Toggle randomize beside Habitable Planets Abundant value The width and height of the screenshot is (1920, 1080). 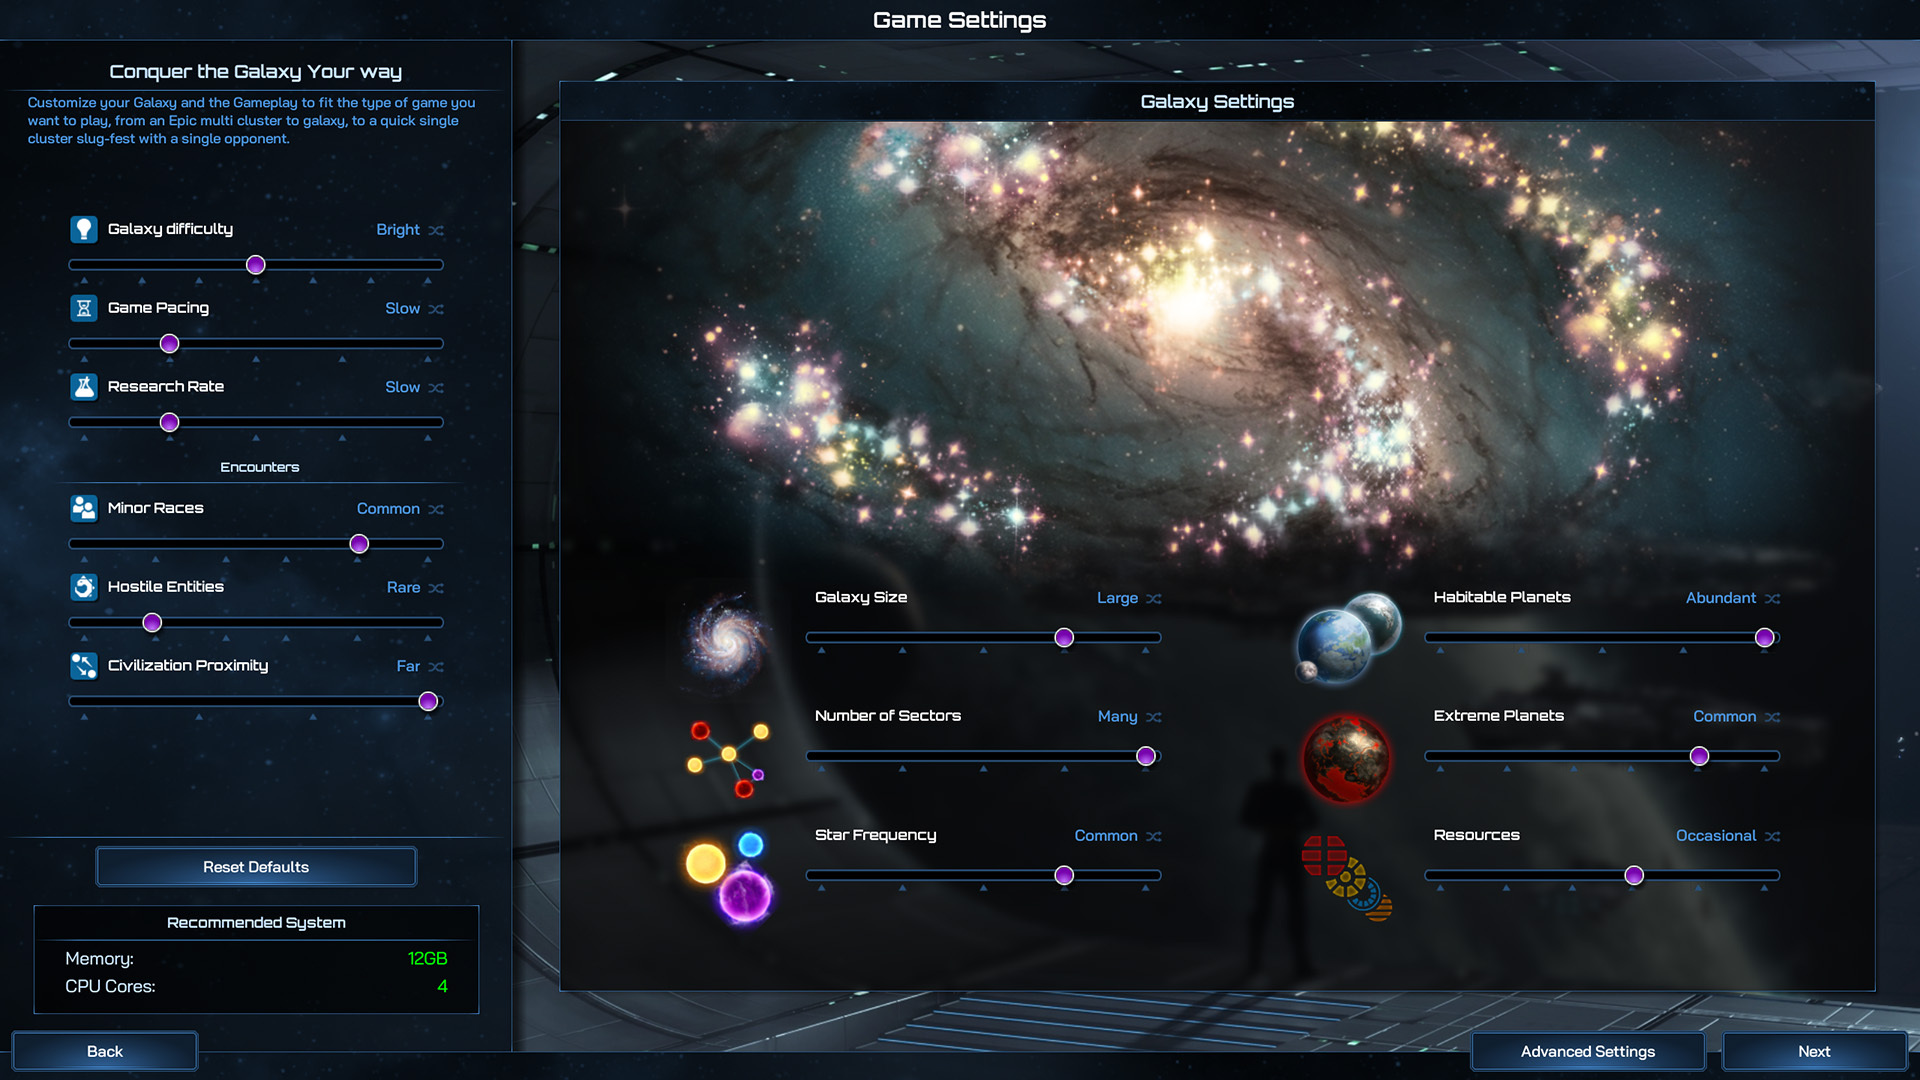click(x=1772, y=598)
